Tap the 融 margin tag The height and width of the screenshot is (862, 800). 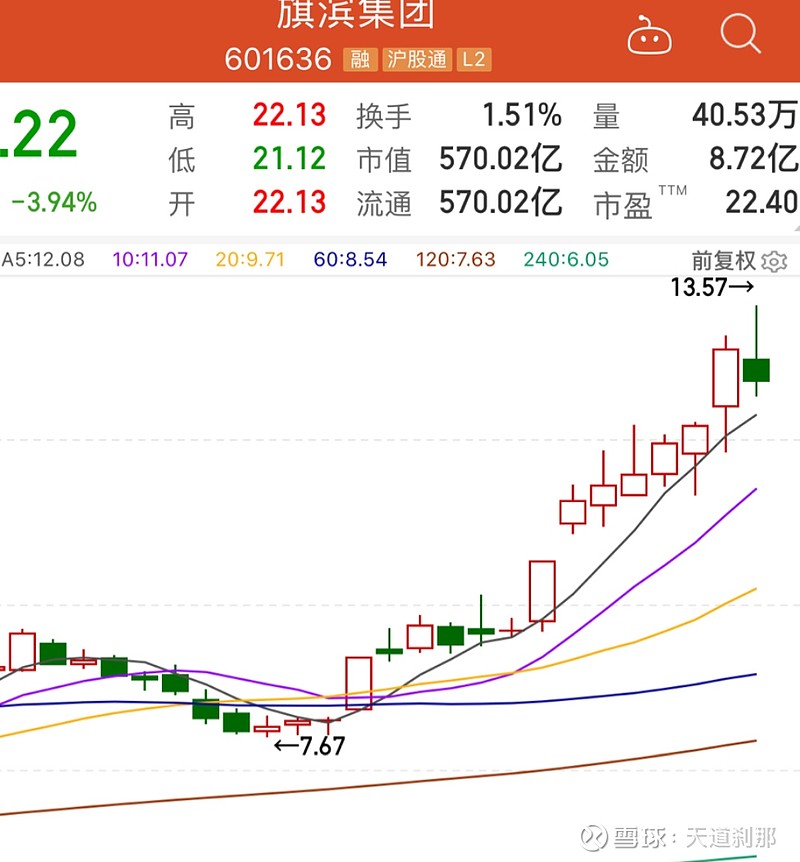click(360, 59)
